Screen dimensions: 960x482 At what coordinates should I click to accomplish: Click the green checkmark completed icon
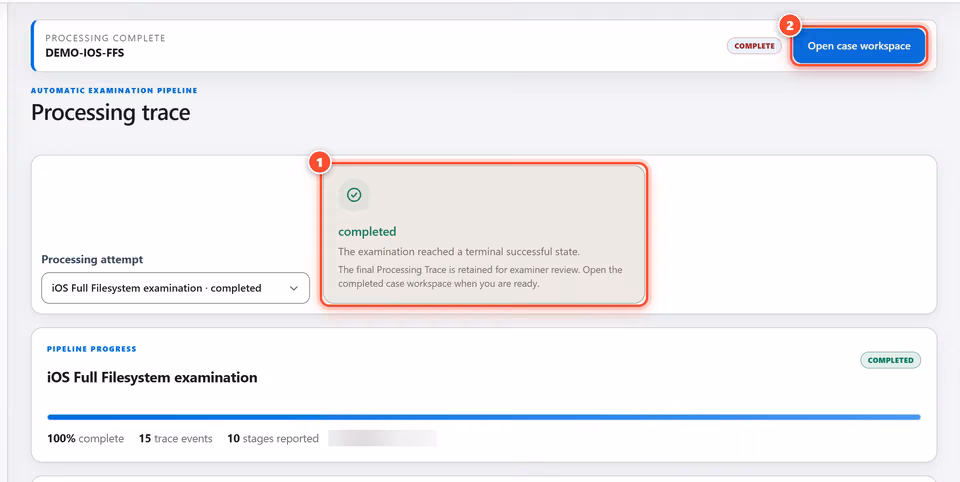pos(354,195)
